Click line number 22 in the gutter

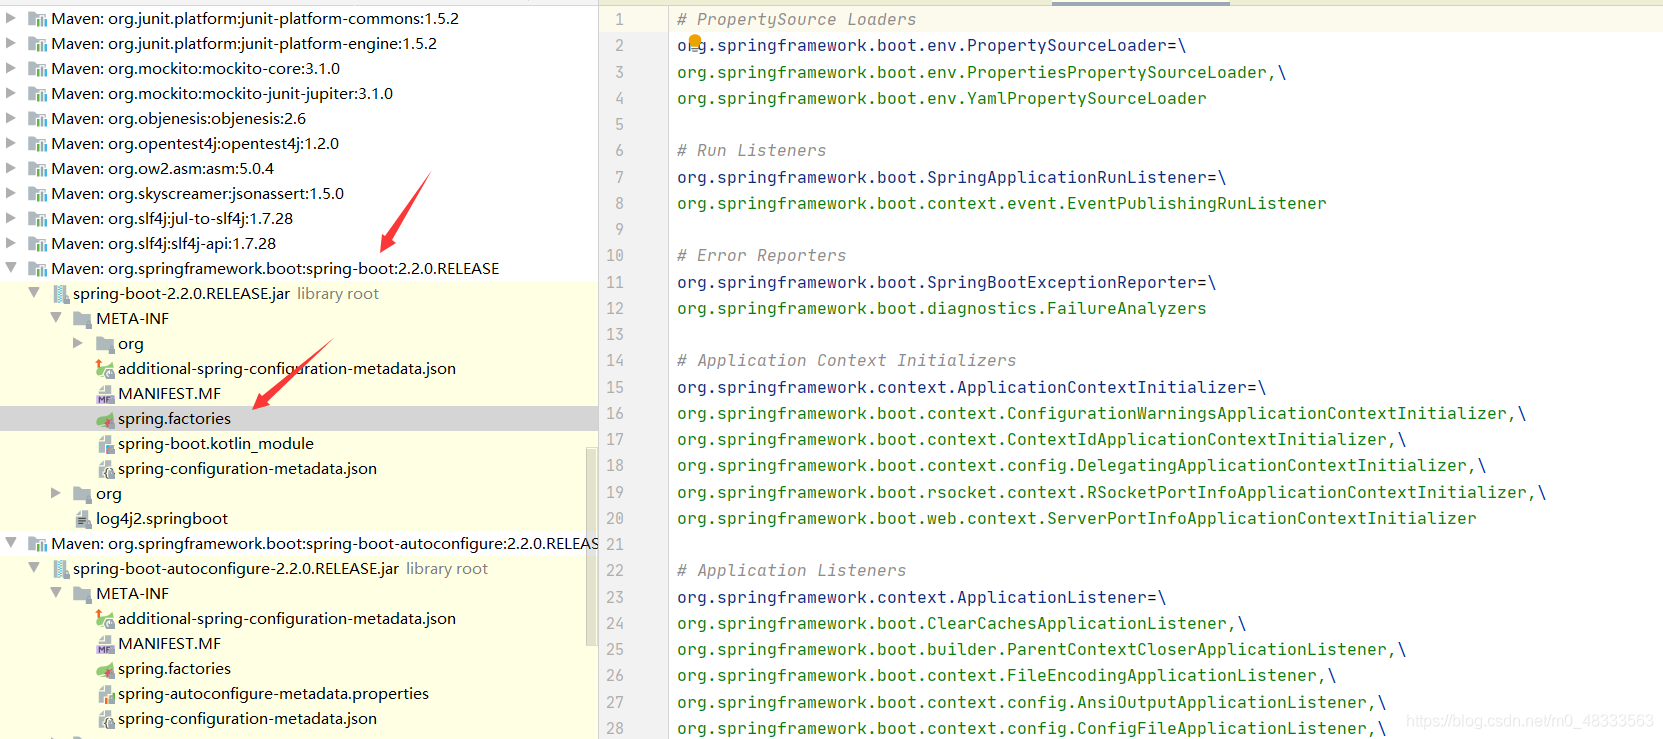[x=615, y=570]
